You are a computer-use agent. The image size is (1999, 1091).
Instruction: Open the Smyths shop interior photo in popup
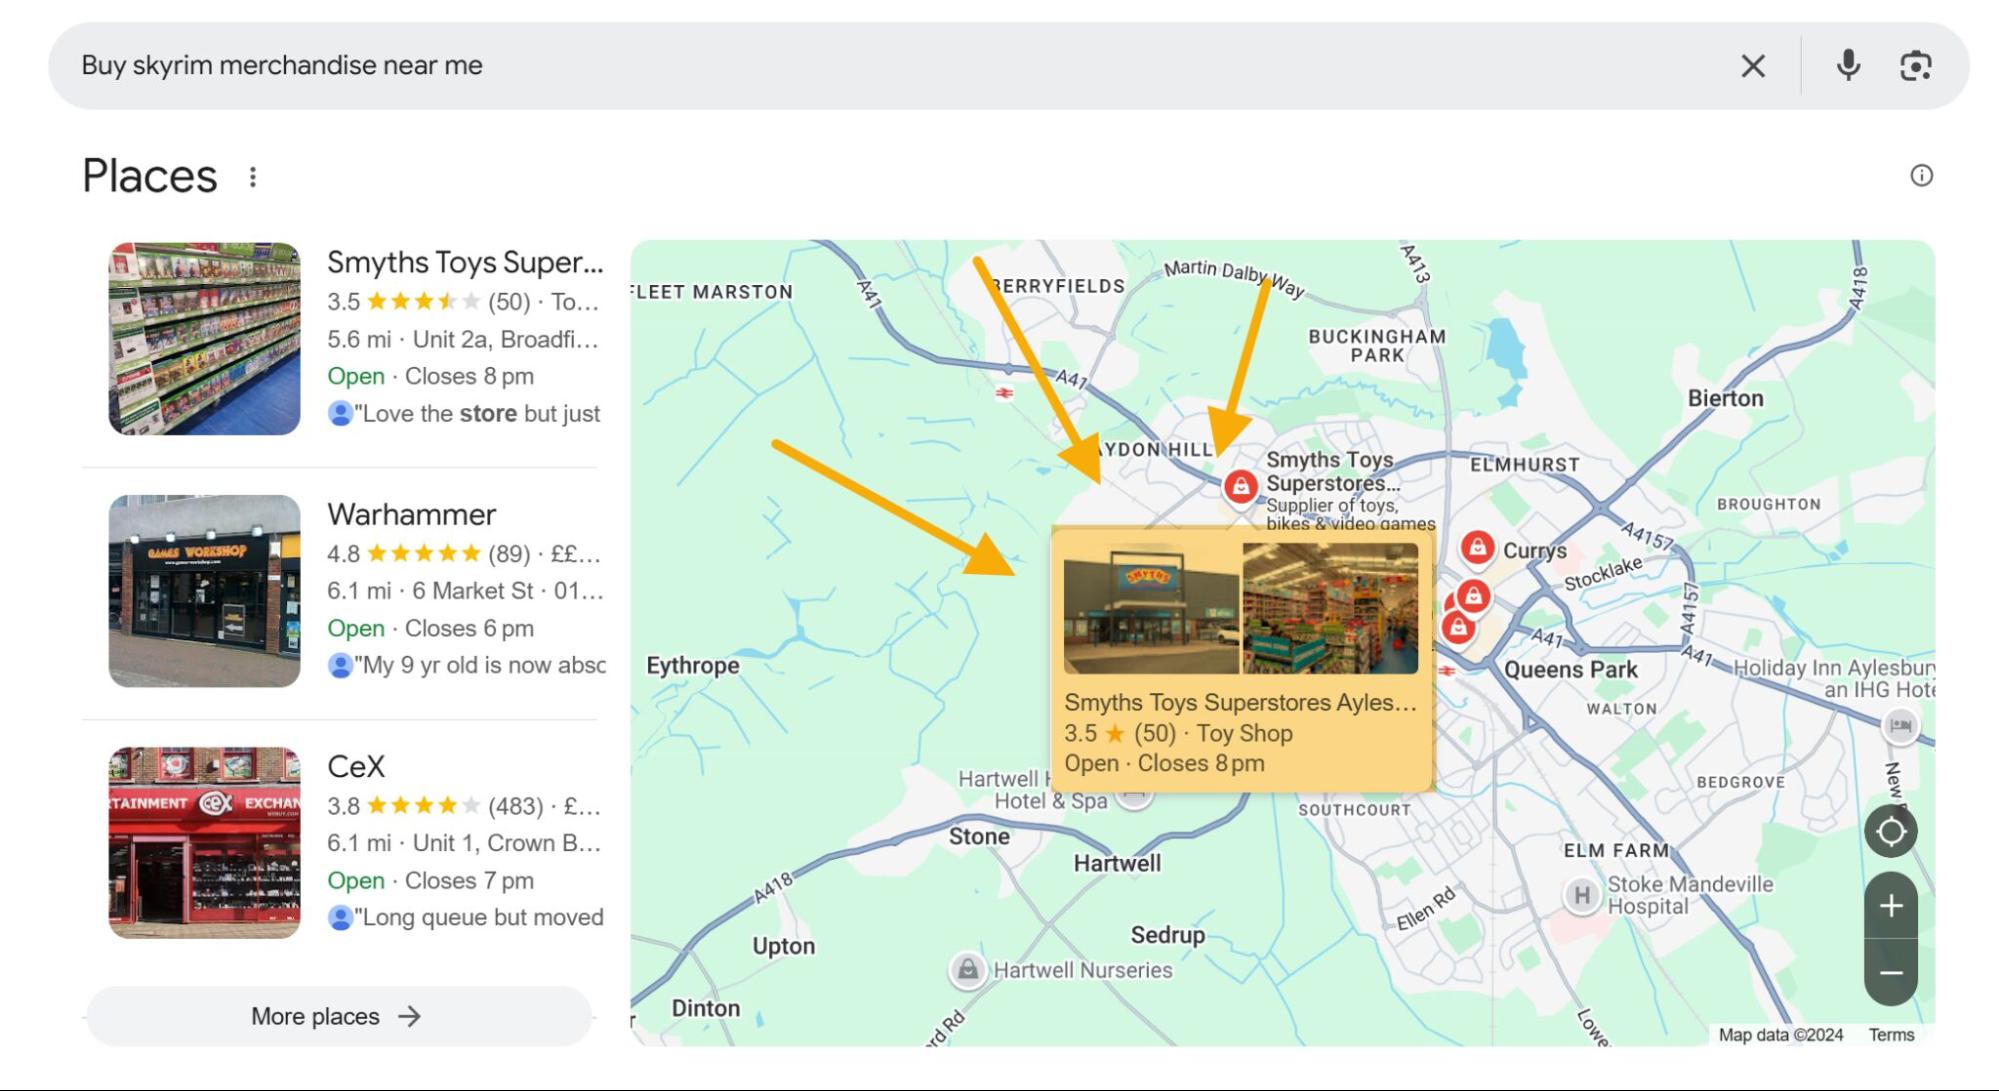coord(1330,609)
